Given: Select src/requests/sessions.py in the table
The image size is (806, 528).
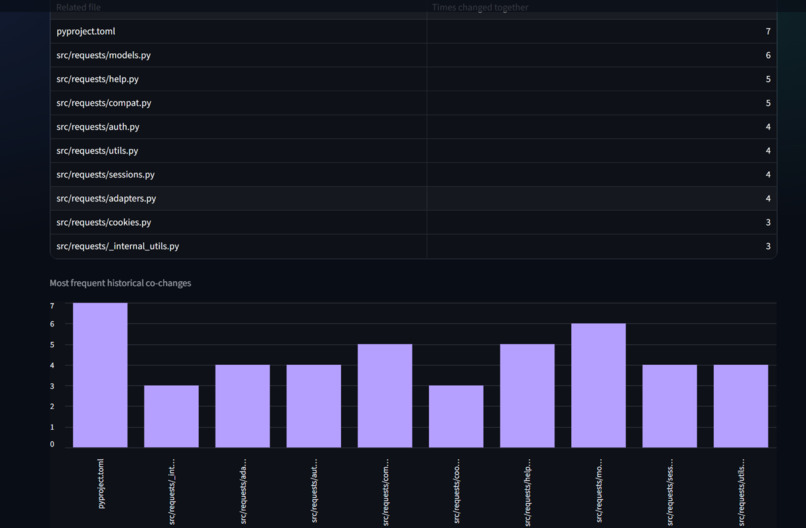Looking at the screenshot, I should tap(105, 175).
